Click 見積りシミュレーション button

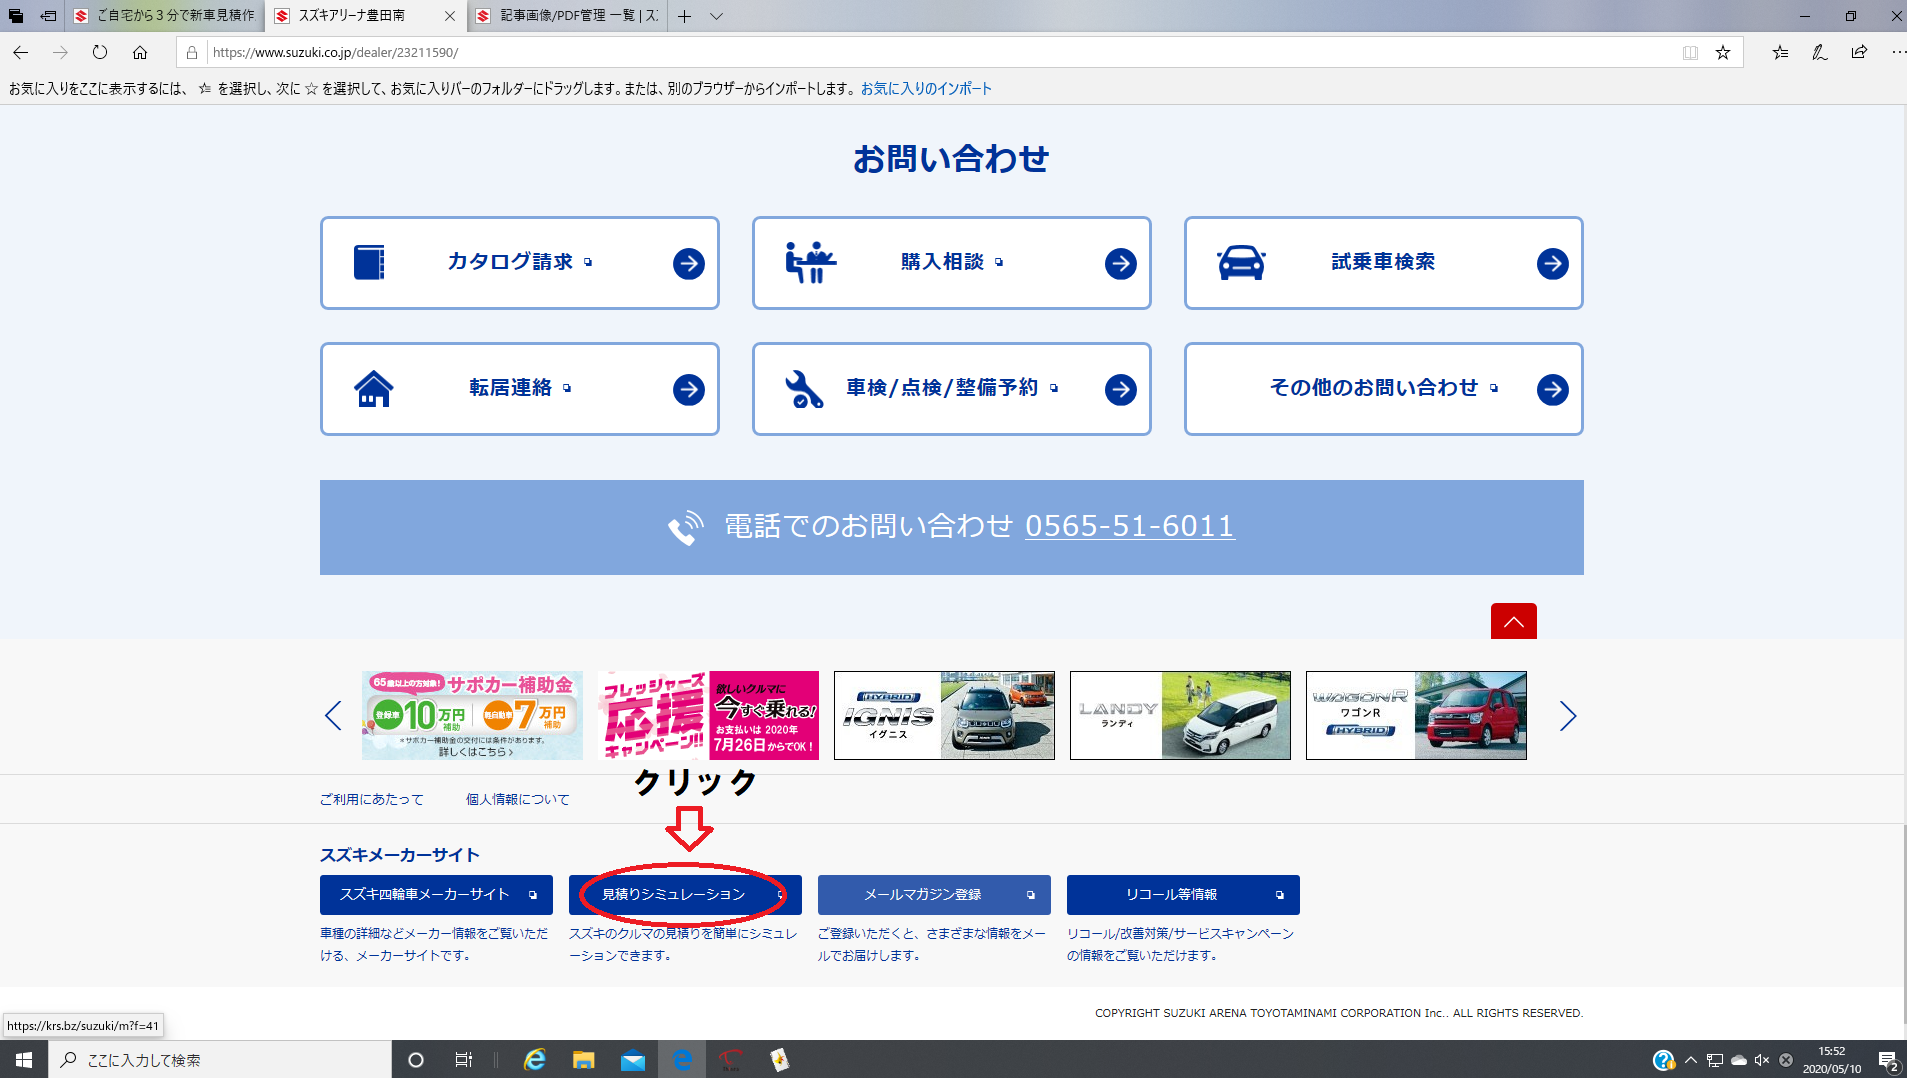coord(685,894)
